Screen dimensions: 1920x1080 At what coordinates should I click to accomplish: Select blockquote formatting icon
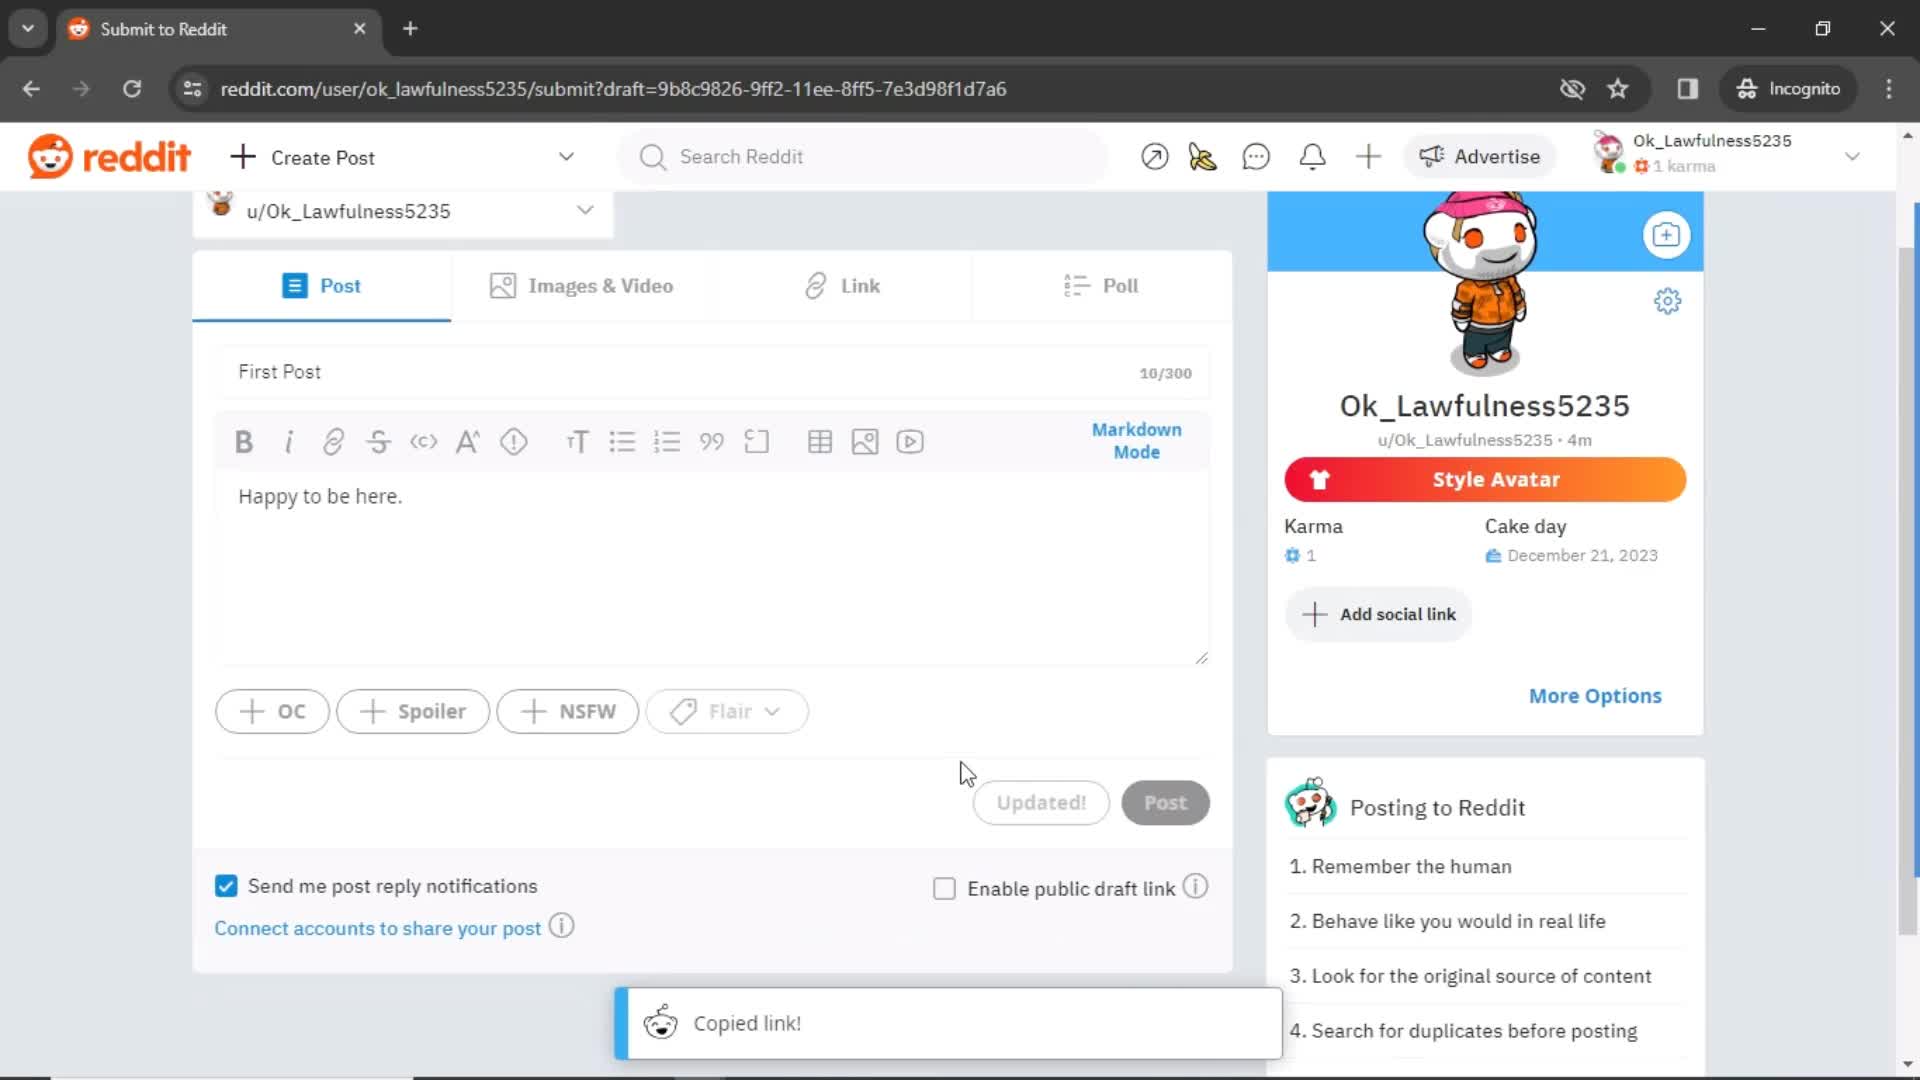tap(712, 442)
